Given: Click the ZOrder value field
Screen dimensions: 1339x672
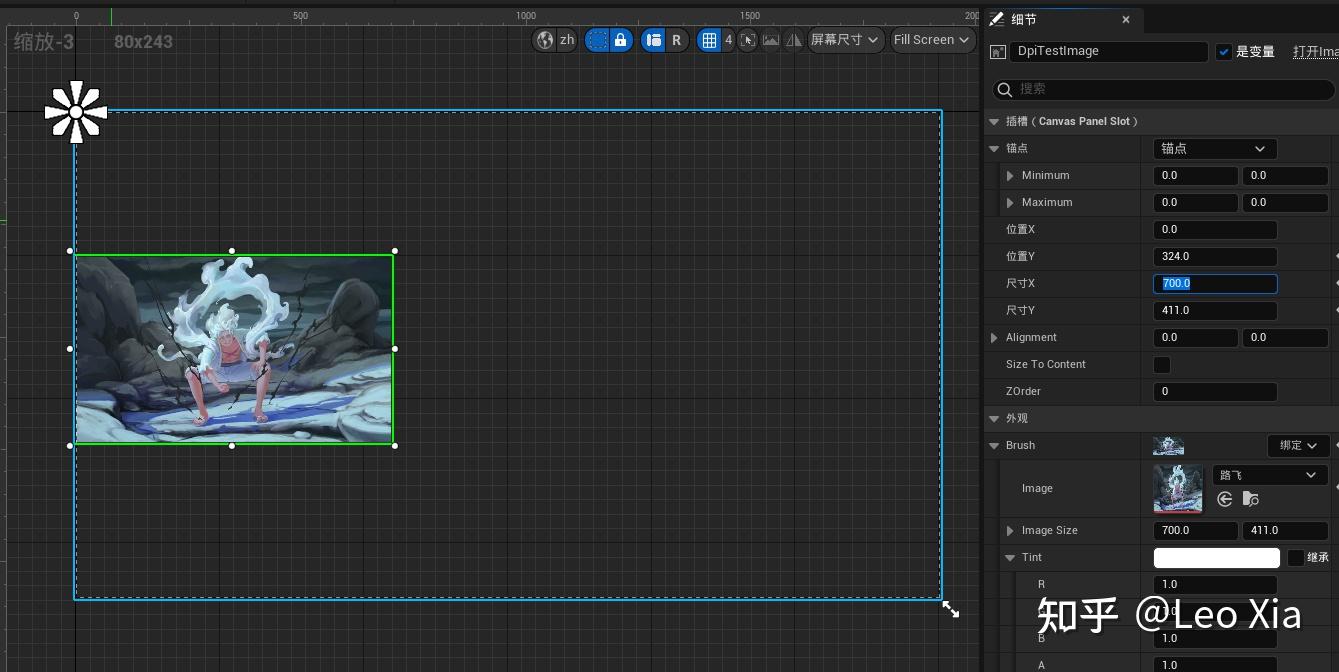Looking at the screenshot, I should point(1215,391).
